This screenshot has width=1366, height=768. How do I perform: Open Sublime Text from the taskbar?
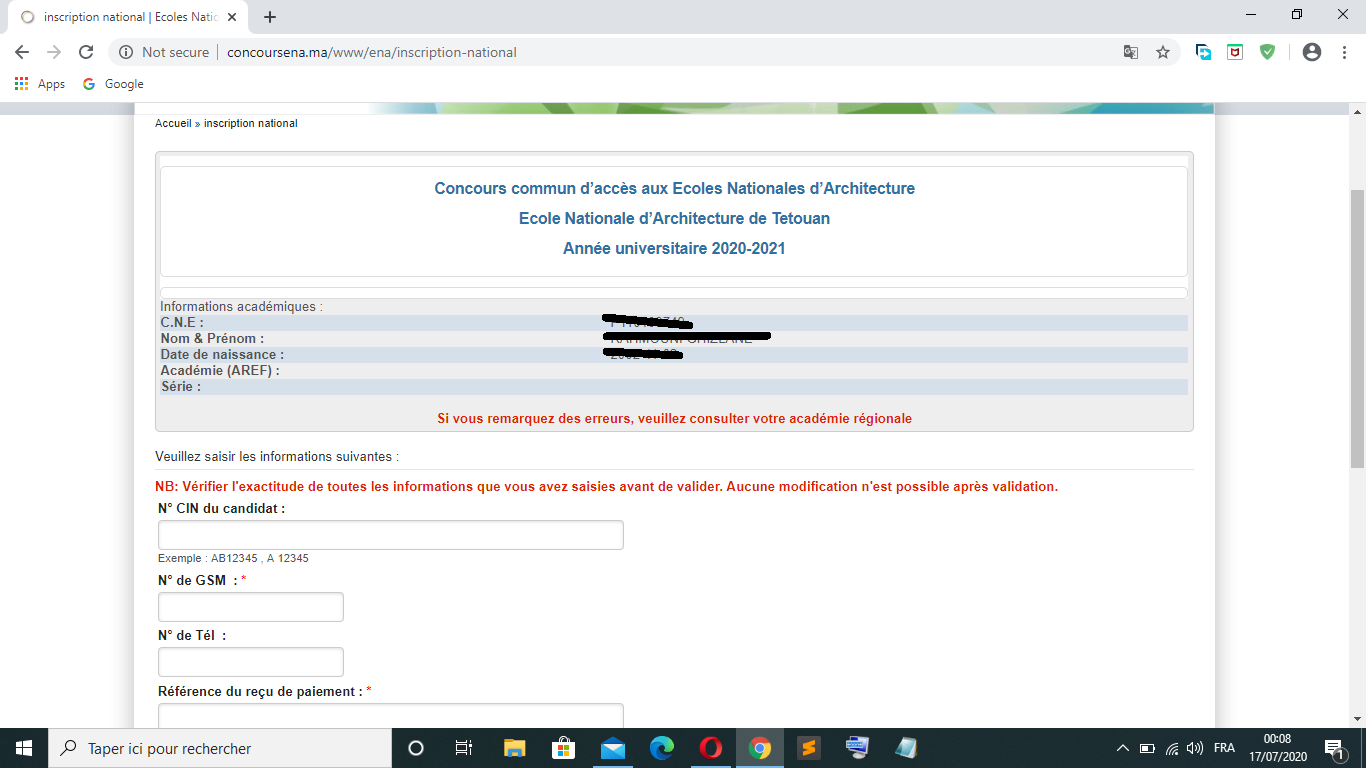click(x=808, y=748)
